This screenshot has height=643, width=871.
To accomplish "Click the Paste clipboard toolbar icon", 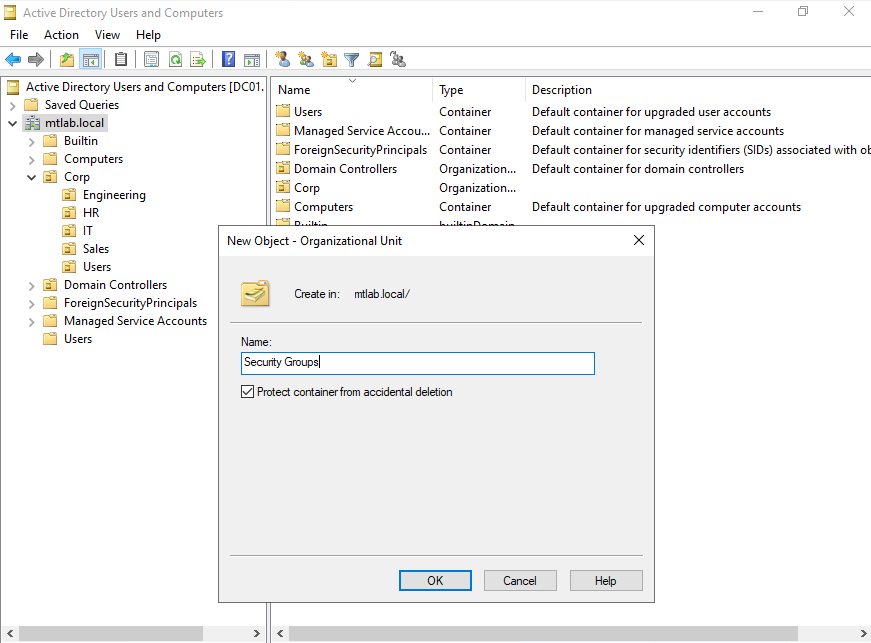I will point(121,59).
